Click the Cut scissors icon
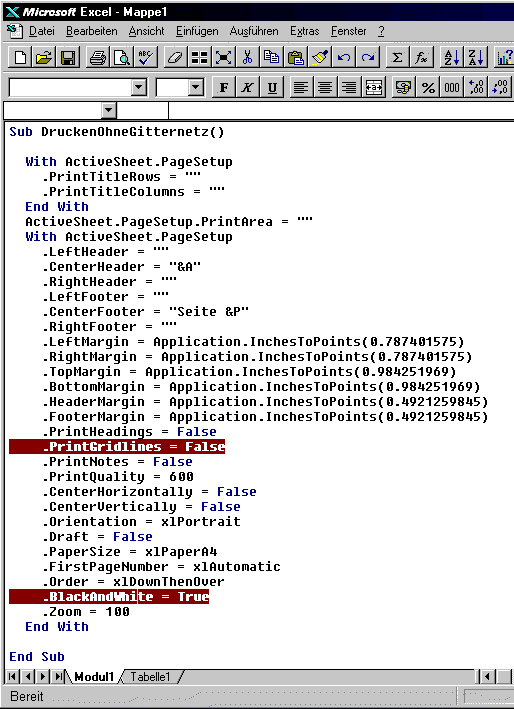 coord(247,58)
